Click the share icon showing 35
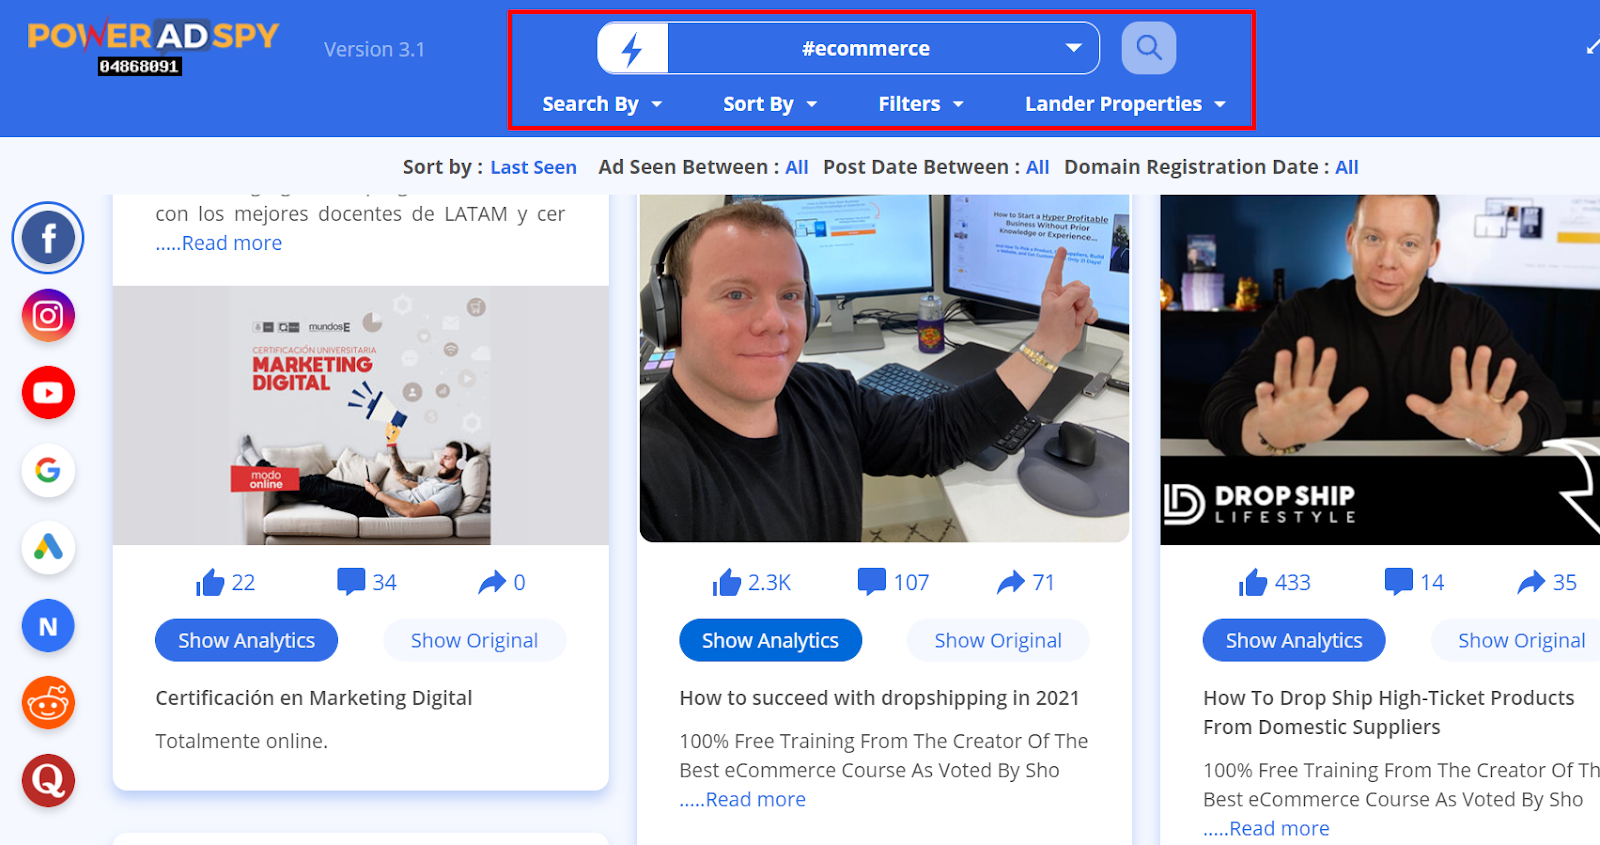This screenshot has height=845, width=1600. pos(1532,582)
